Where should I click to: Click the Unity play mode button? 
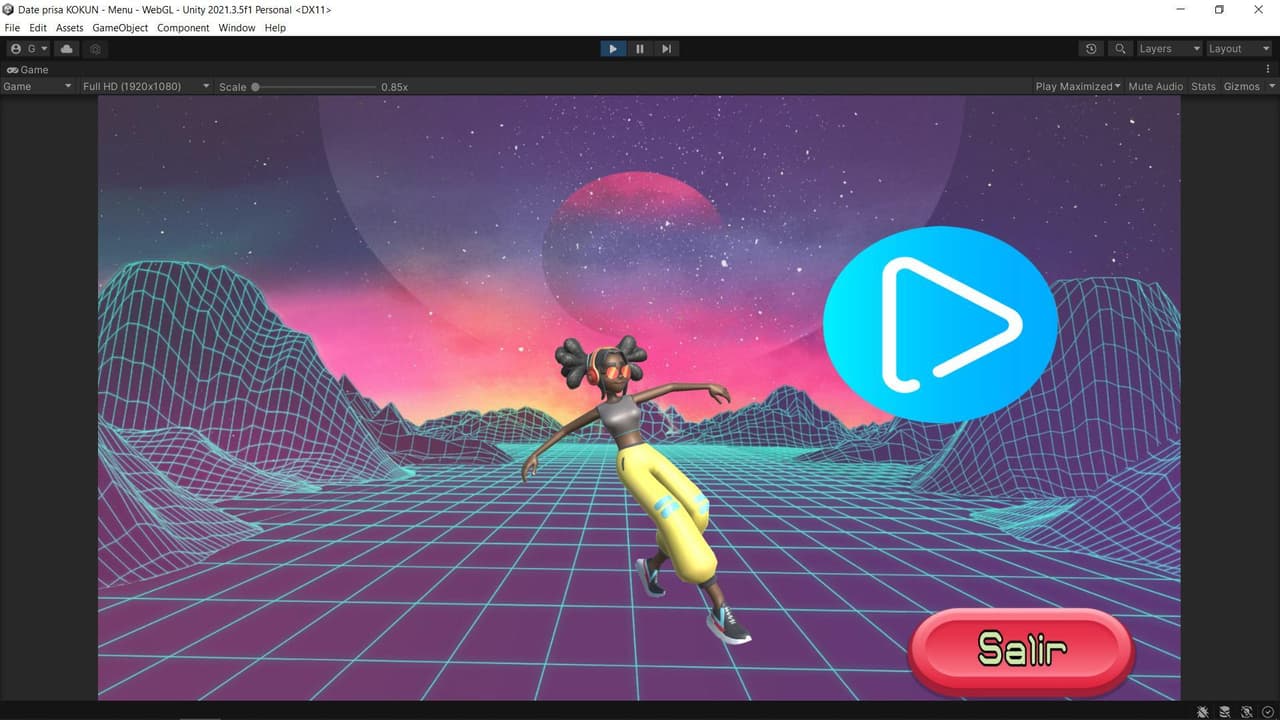(613, 48)
